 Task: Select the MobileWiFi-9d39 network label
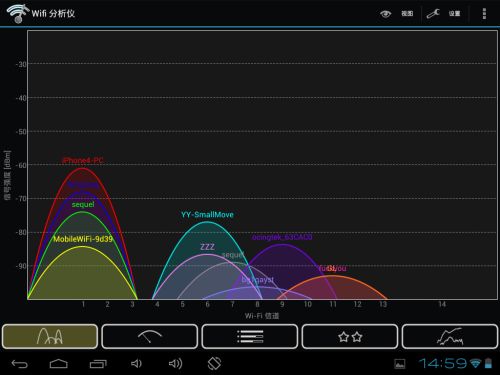pos(83,239)
